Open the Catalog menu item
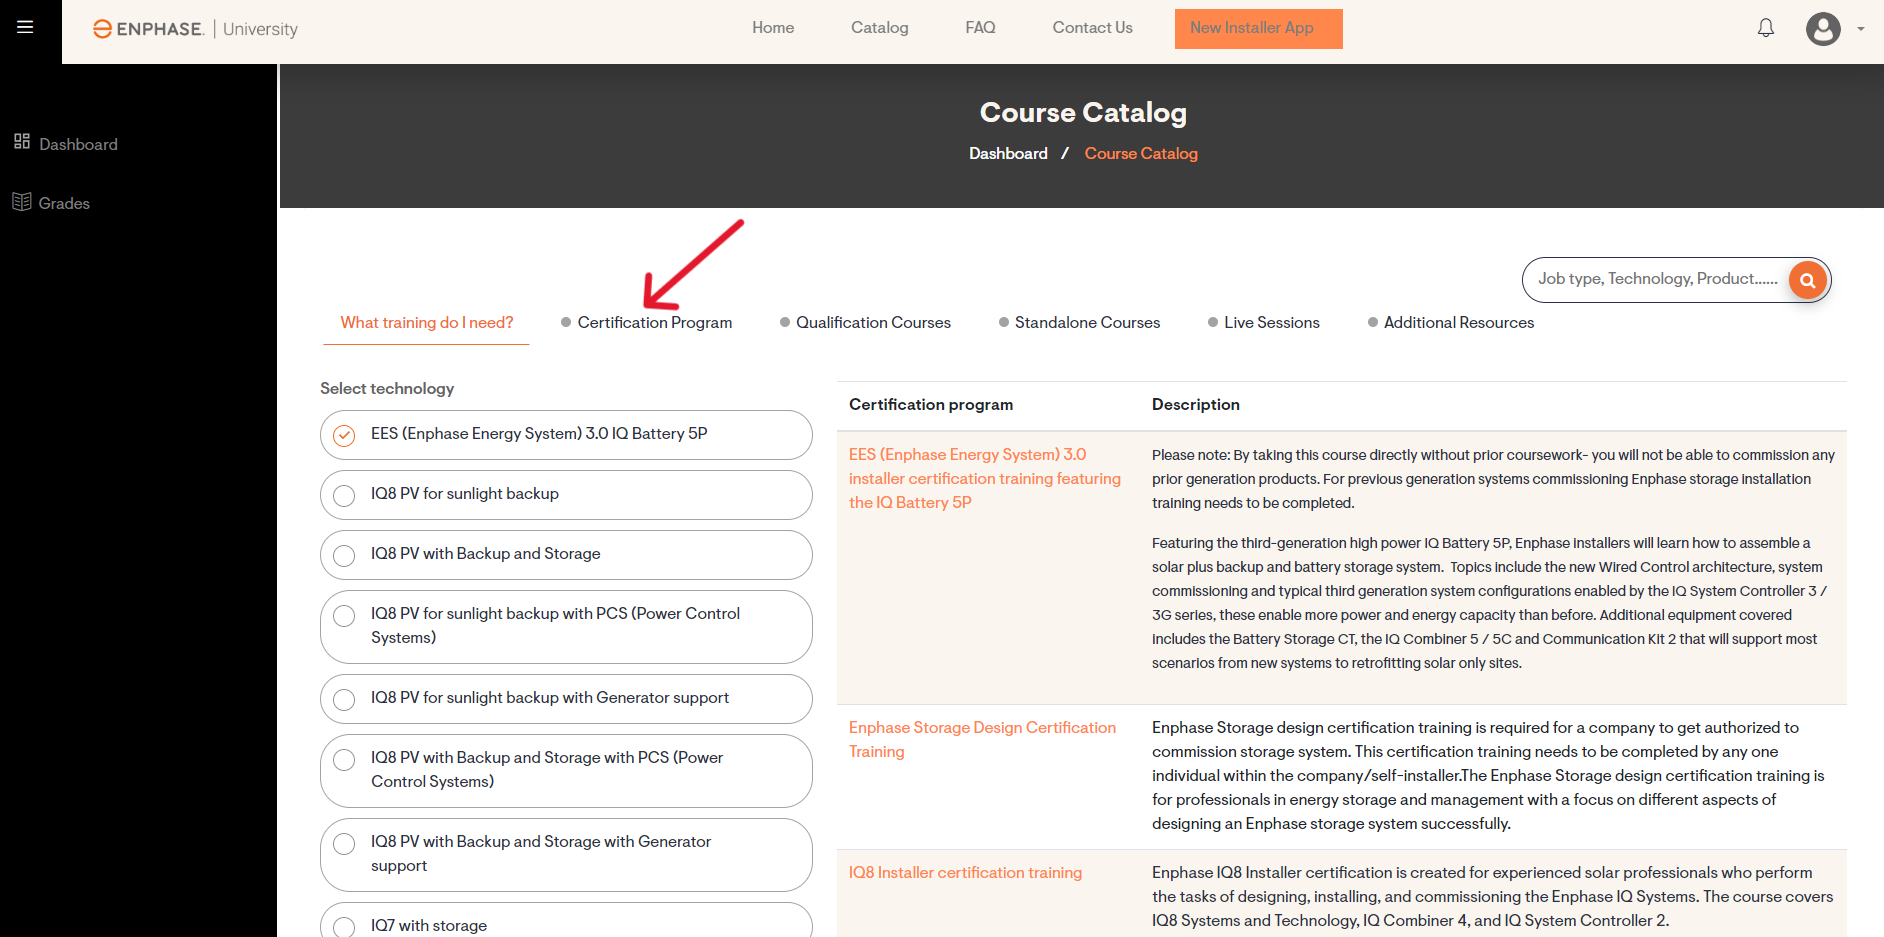Image resolution: width=1884 pixels, height=937 pixels. tap(880, 28)
